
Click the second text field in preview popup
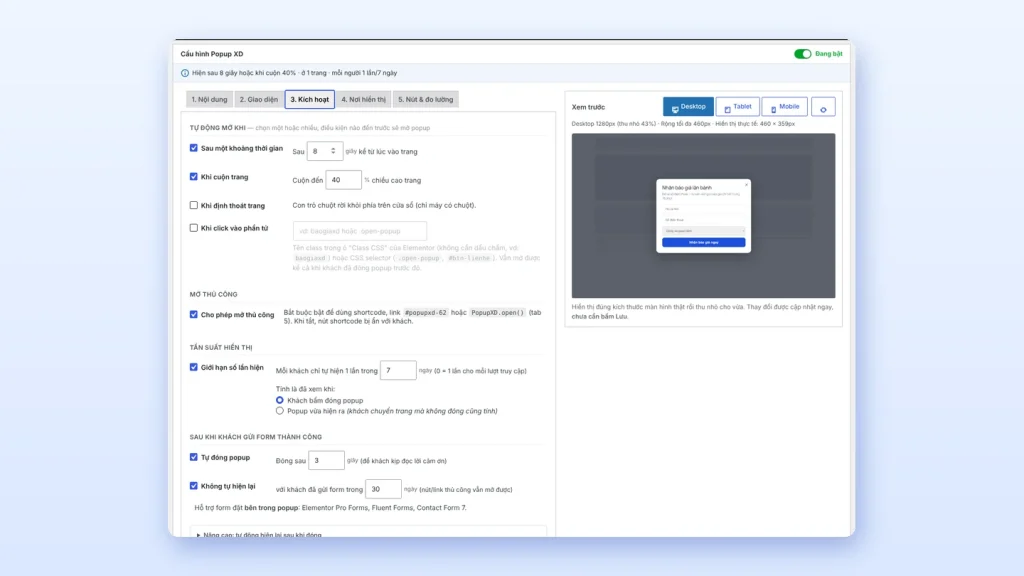703,220
